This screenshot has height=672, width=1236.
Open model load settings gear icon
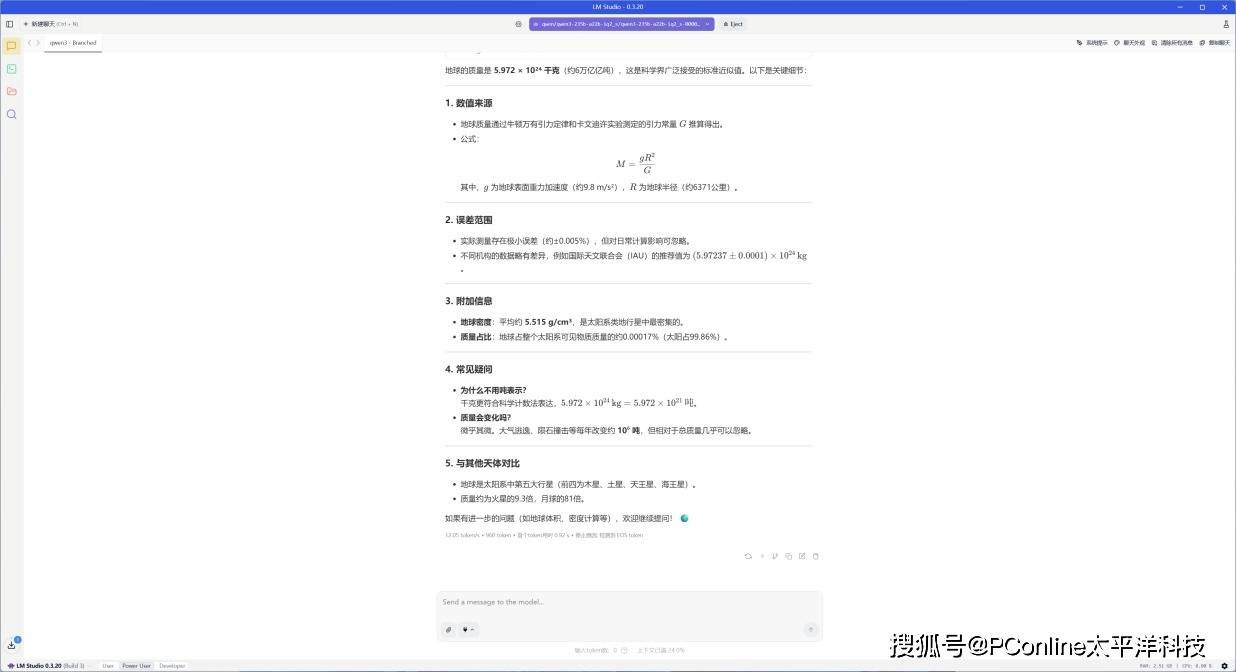518,24
